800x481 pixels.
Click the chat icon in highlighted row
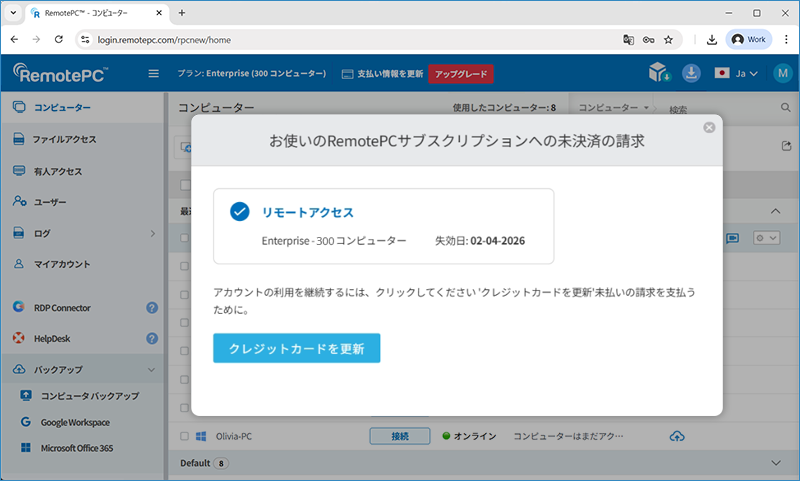[x=733, y=238]
